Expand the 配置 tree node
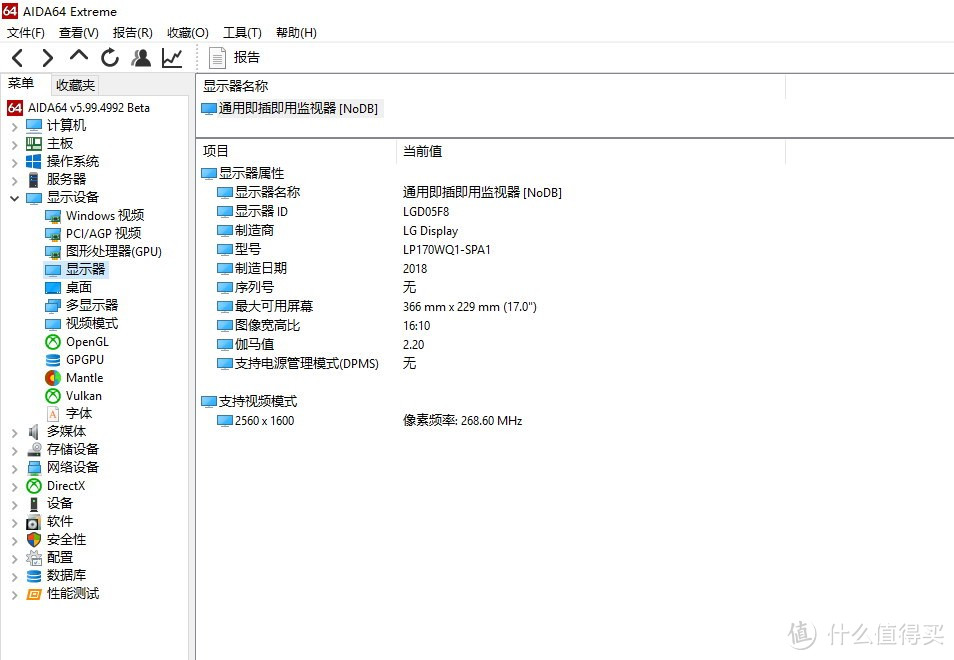Viewport: 954px width, 660px height. click(15, 558)
